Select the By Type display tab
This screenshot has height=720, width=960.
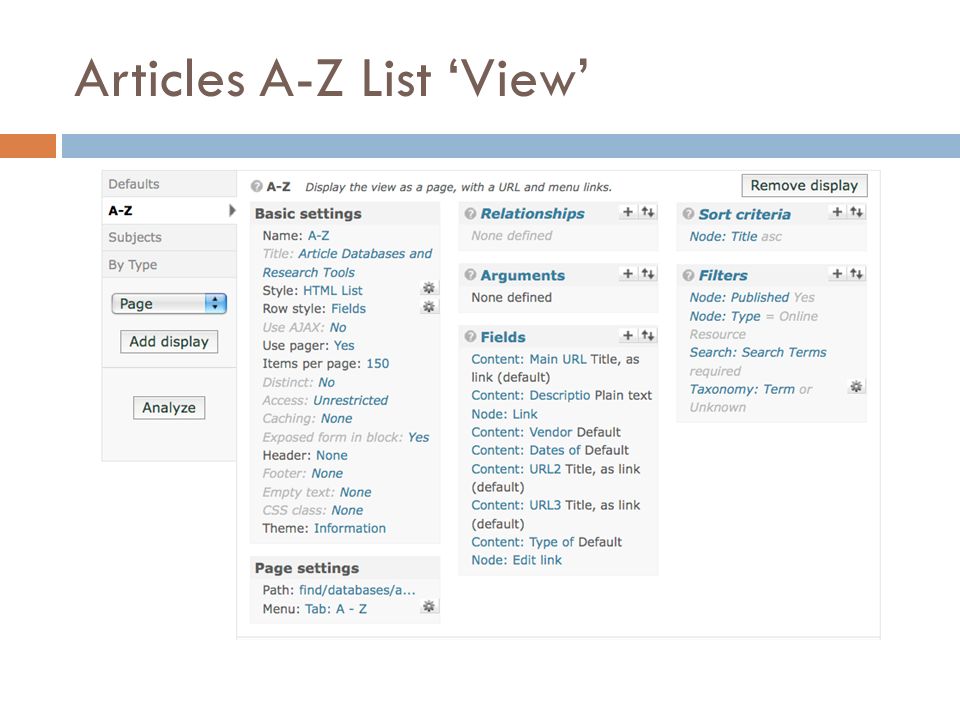(169, 264)
